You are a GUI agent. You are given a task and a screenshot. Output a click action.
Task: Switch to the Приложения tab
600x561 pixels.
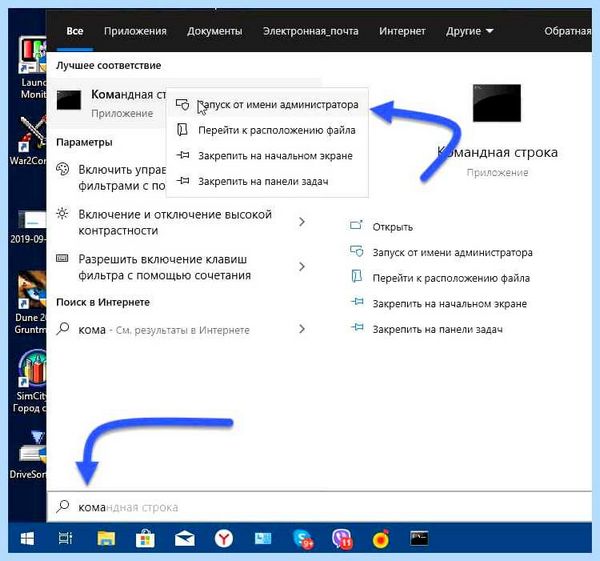(x=135, y=31)
